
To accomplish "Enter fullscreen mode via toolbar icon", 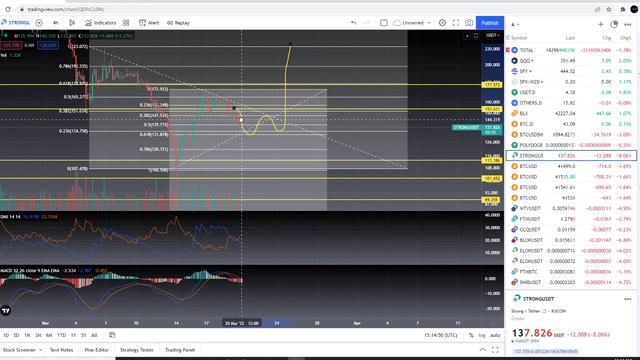I will [456, 23].
